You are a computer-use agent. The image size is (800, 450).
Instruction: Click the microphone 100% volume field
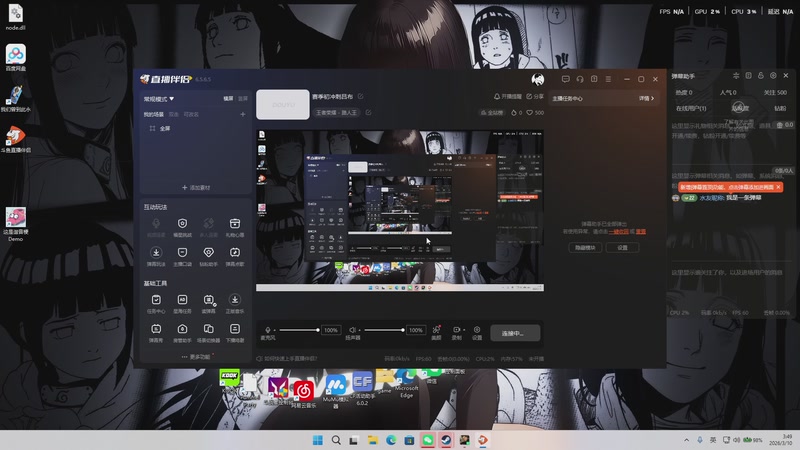[331, 330]
